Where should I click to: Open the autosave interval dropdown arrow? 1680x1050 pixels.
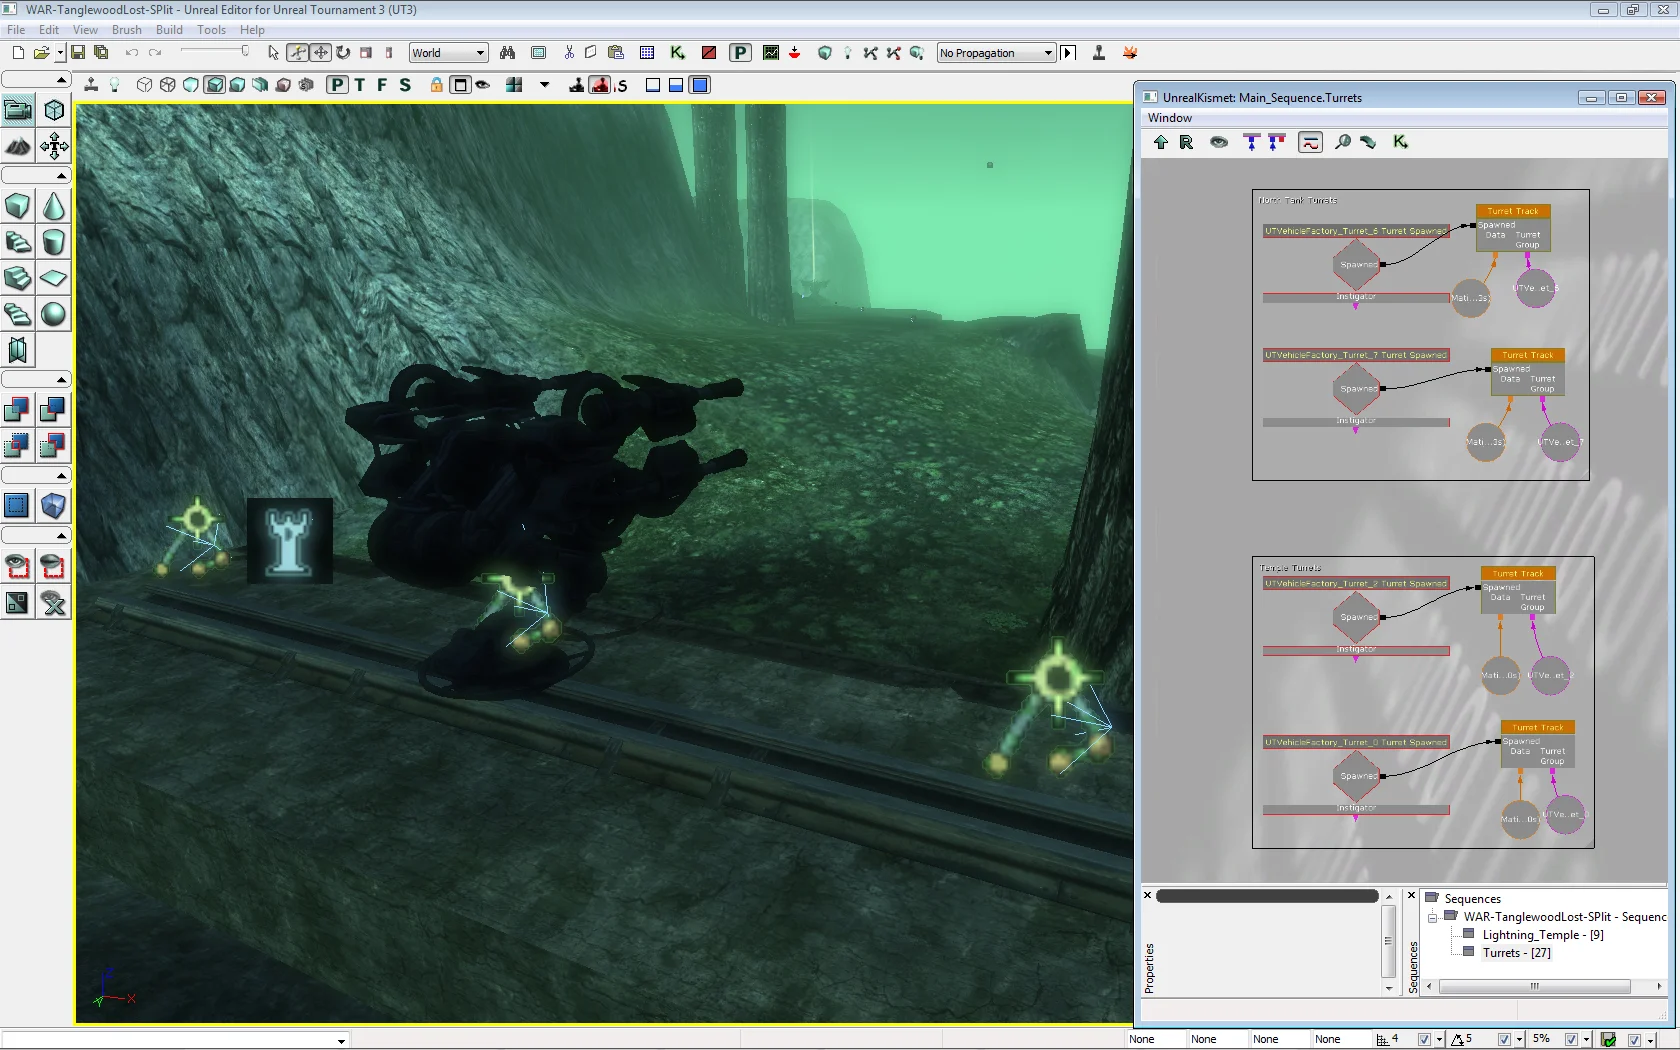point(1650,1040)
